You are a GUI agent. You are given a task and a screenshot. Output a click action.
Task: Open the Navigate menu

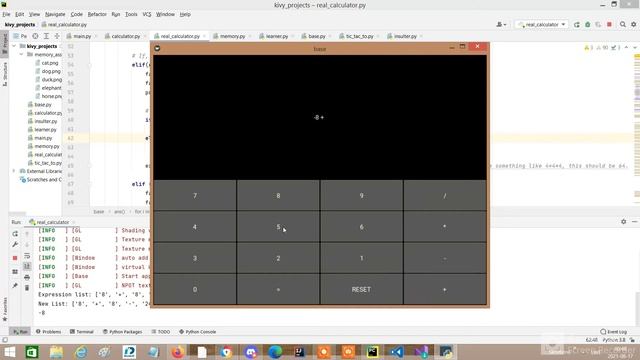[55, 14]
